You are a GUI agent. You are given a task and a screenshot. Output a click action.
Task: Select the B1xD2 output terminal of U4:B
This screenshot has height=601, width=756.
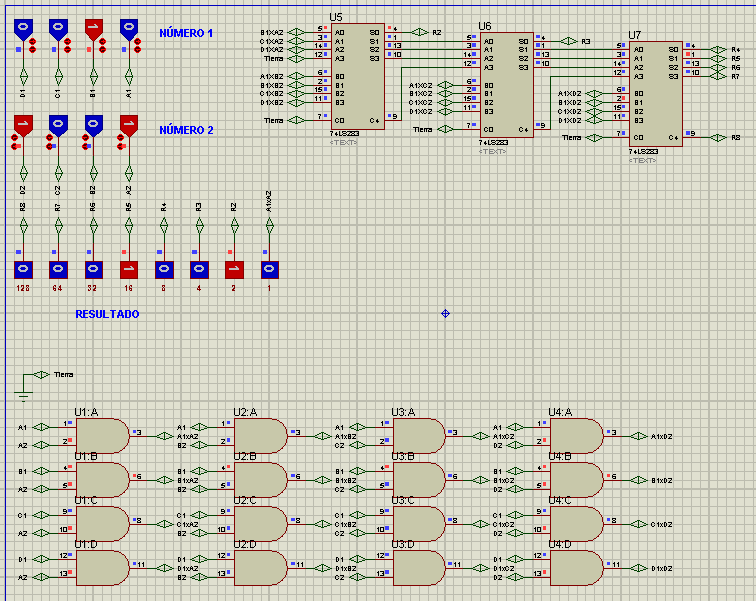pyautogui.click(x=639, y=480)
